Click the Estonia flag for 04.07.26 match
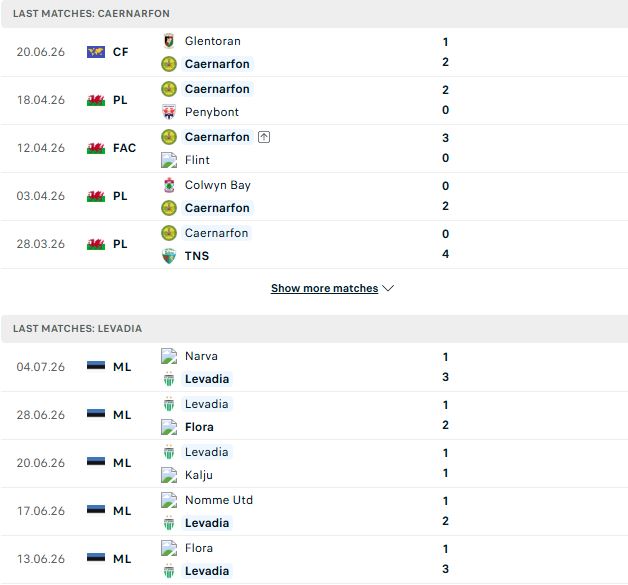Image resolution: width=628 pixels, height=585 pixels. point(96,366)
